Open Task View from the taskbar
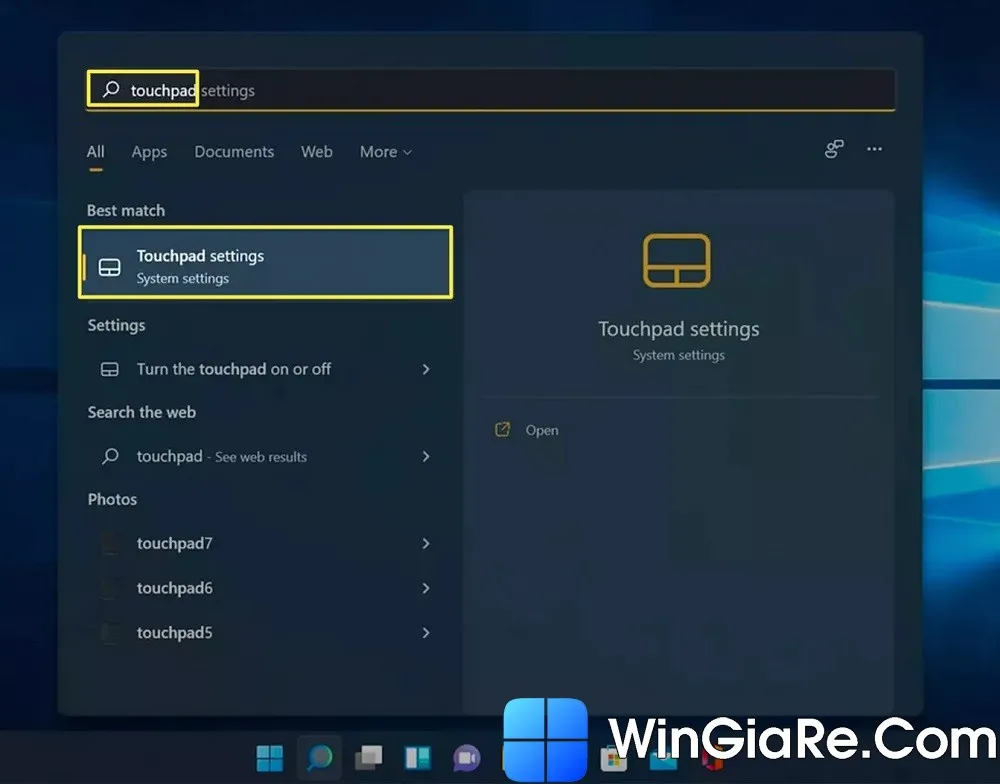1000x784 pixels. point(369,757)
